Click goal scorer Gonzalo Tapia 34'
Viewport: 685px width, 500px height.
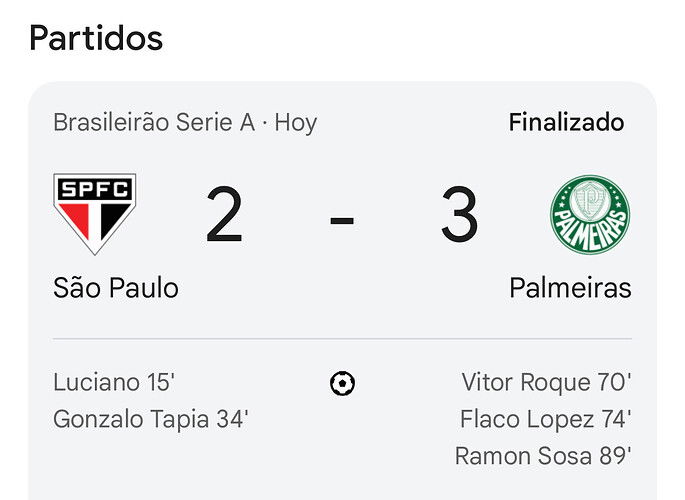click(150, 419)
